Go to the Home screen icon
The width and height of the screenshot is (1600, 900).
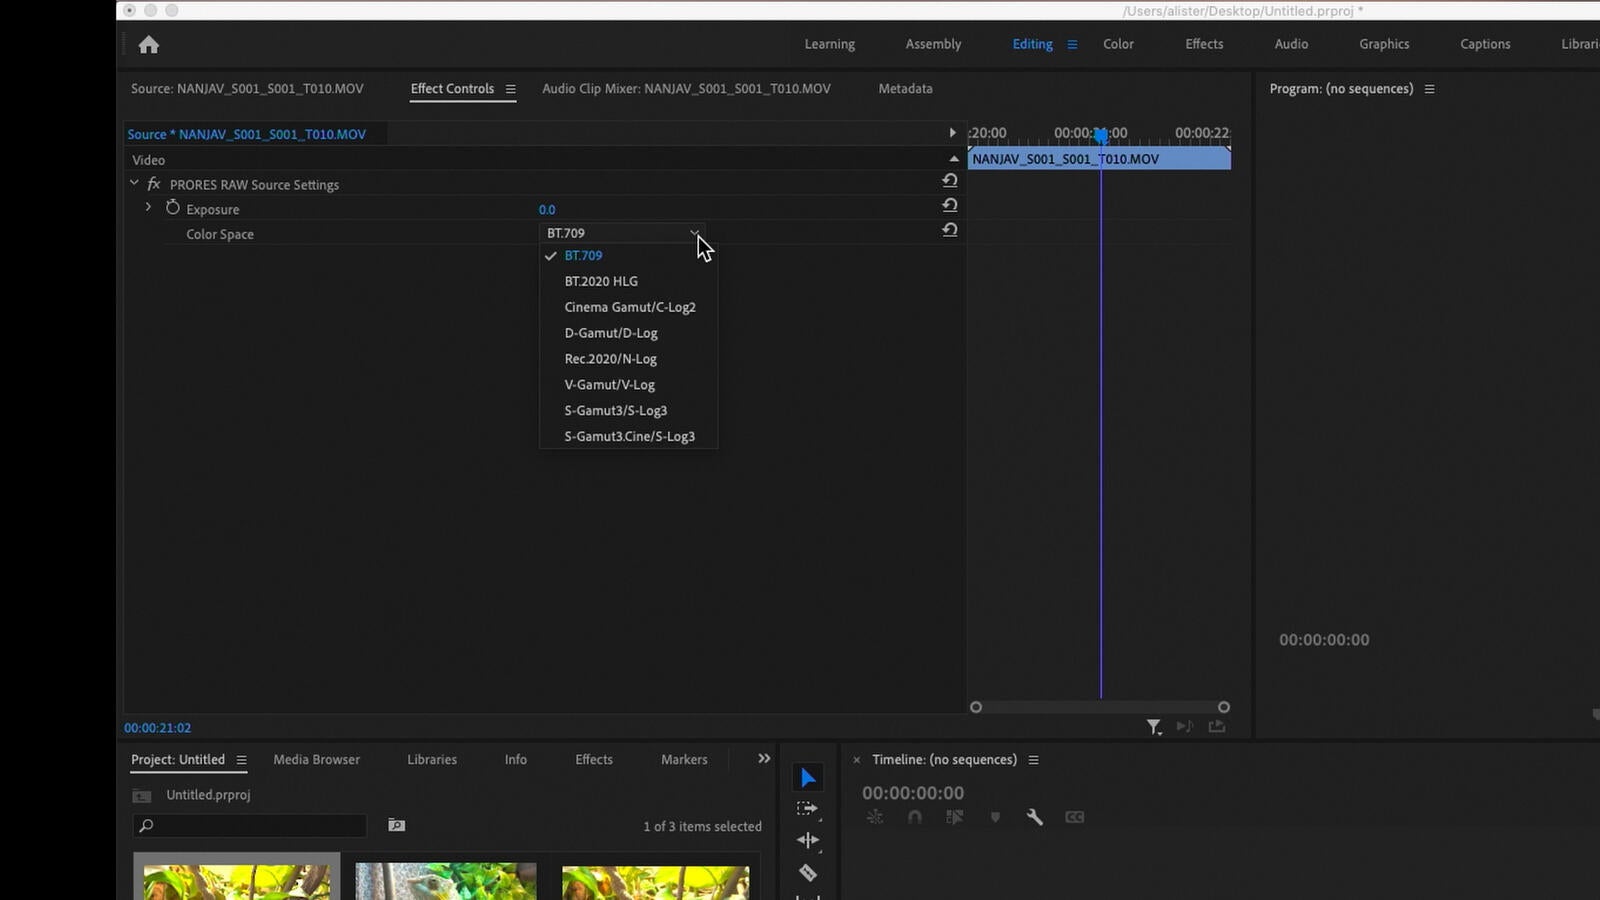point(149,45)
